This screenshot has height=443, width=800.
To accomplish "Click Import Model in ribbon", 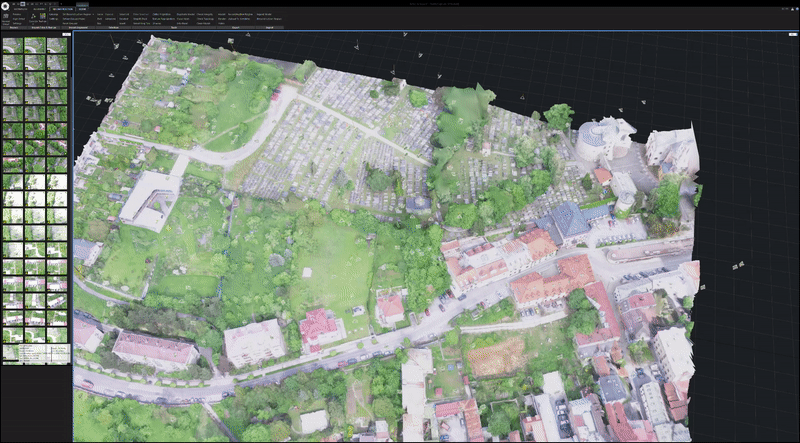I will point(263,14).
